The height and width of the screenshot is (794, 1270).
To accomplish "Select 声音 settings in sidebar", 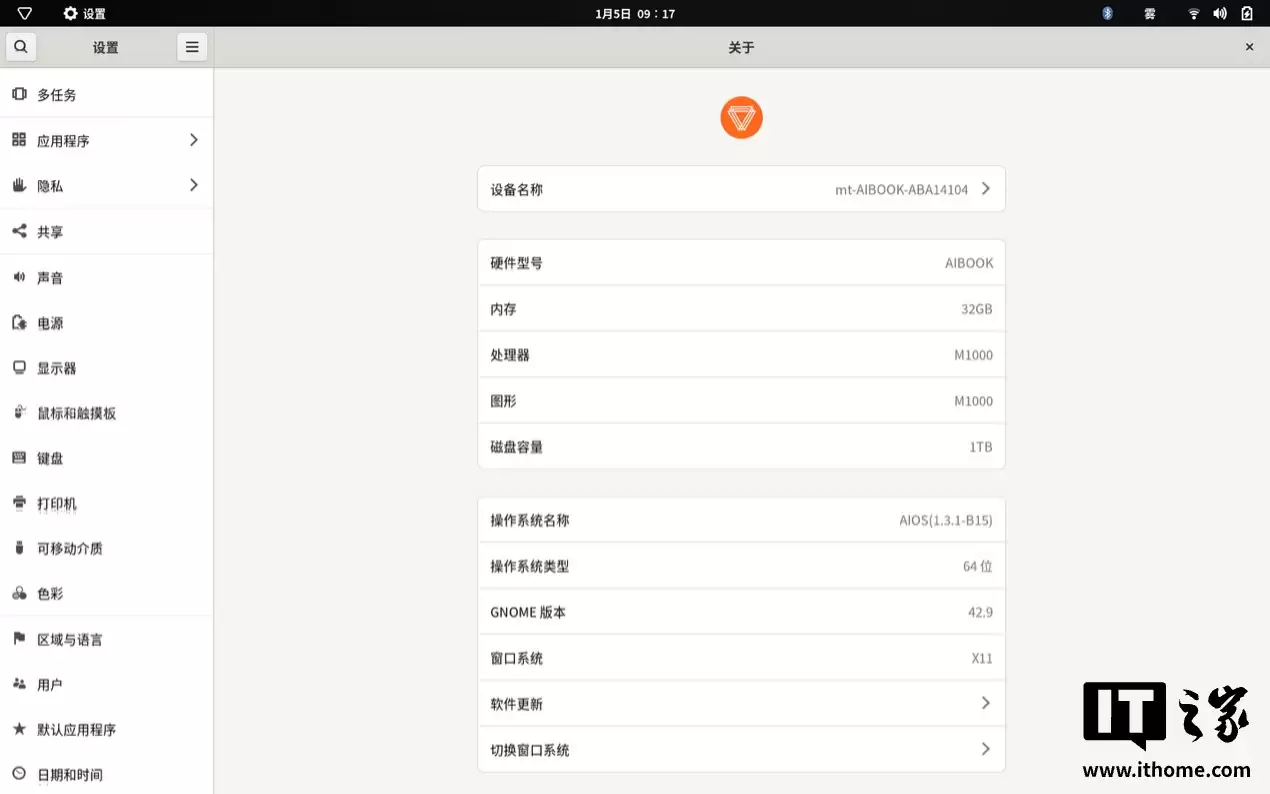I will (50, 278).
